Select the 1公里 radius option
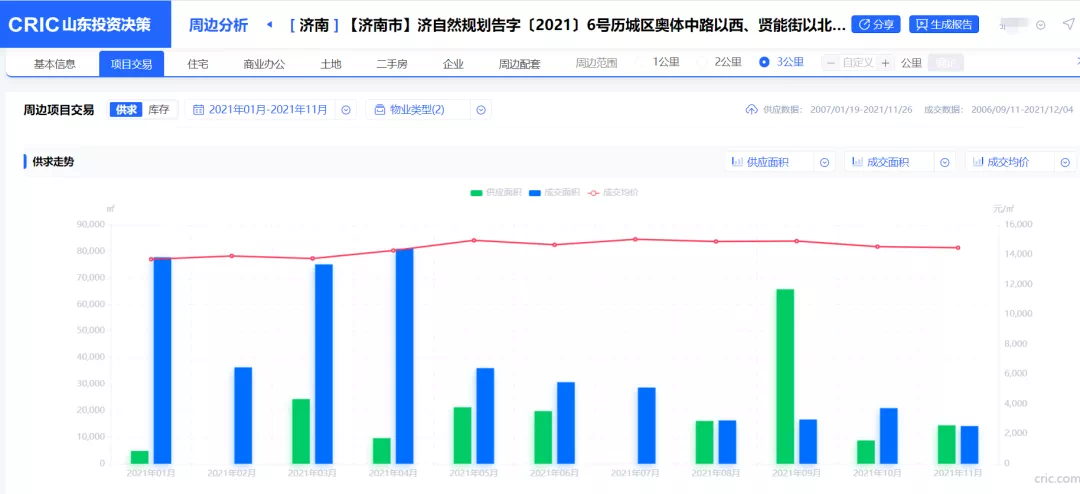 pyautogui.click(x=664, y=62)
